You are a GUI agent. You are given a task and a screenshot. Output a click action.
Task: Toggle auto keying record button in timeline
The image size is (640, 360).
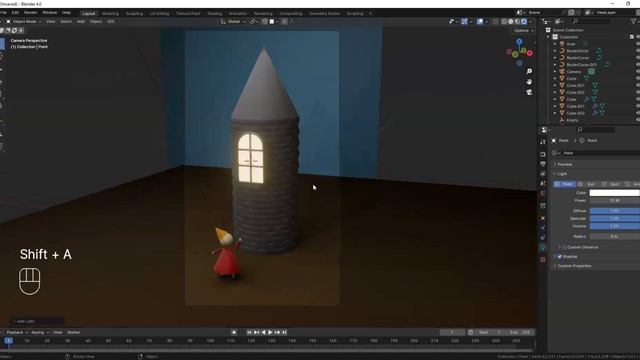click(x=234, y=332)
